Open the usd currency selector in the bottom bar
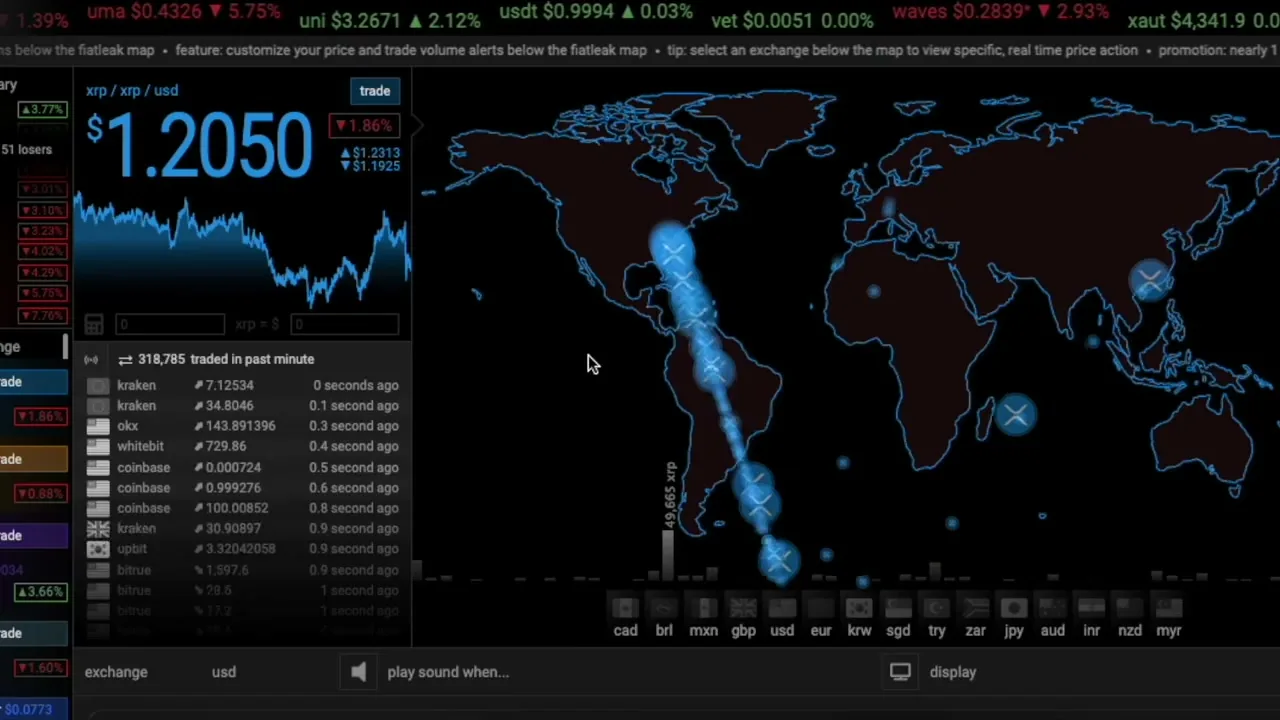This screenshot has width=1280, height=720. (x=224, y=672)
